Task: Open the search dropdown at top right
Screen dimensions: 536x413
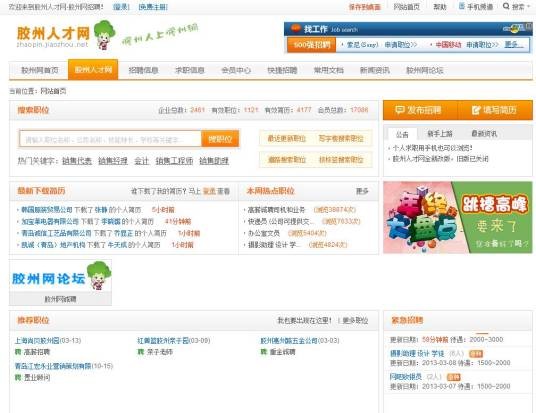Action: (x=517, y=6)
